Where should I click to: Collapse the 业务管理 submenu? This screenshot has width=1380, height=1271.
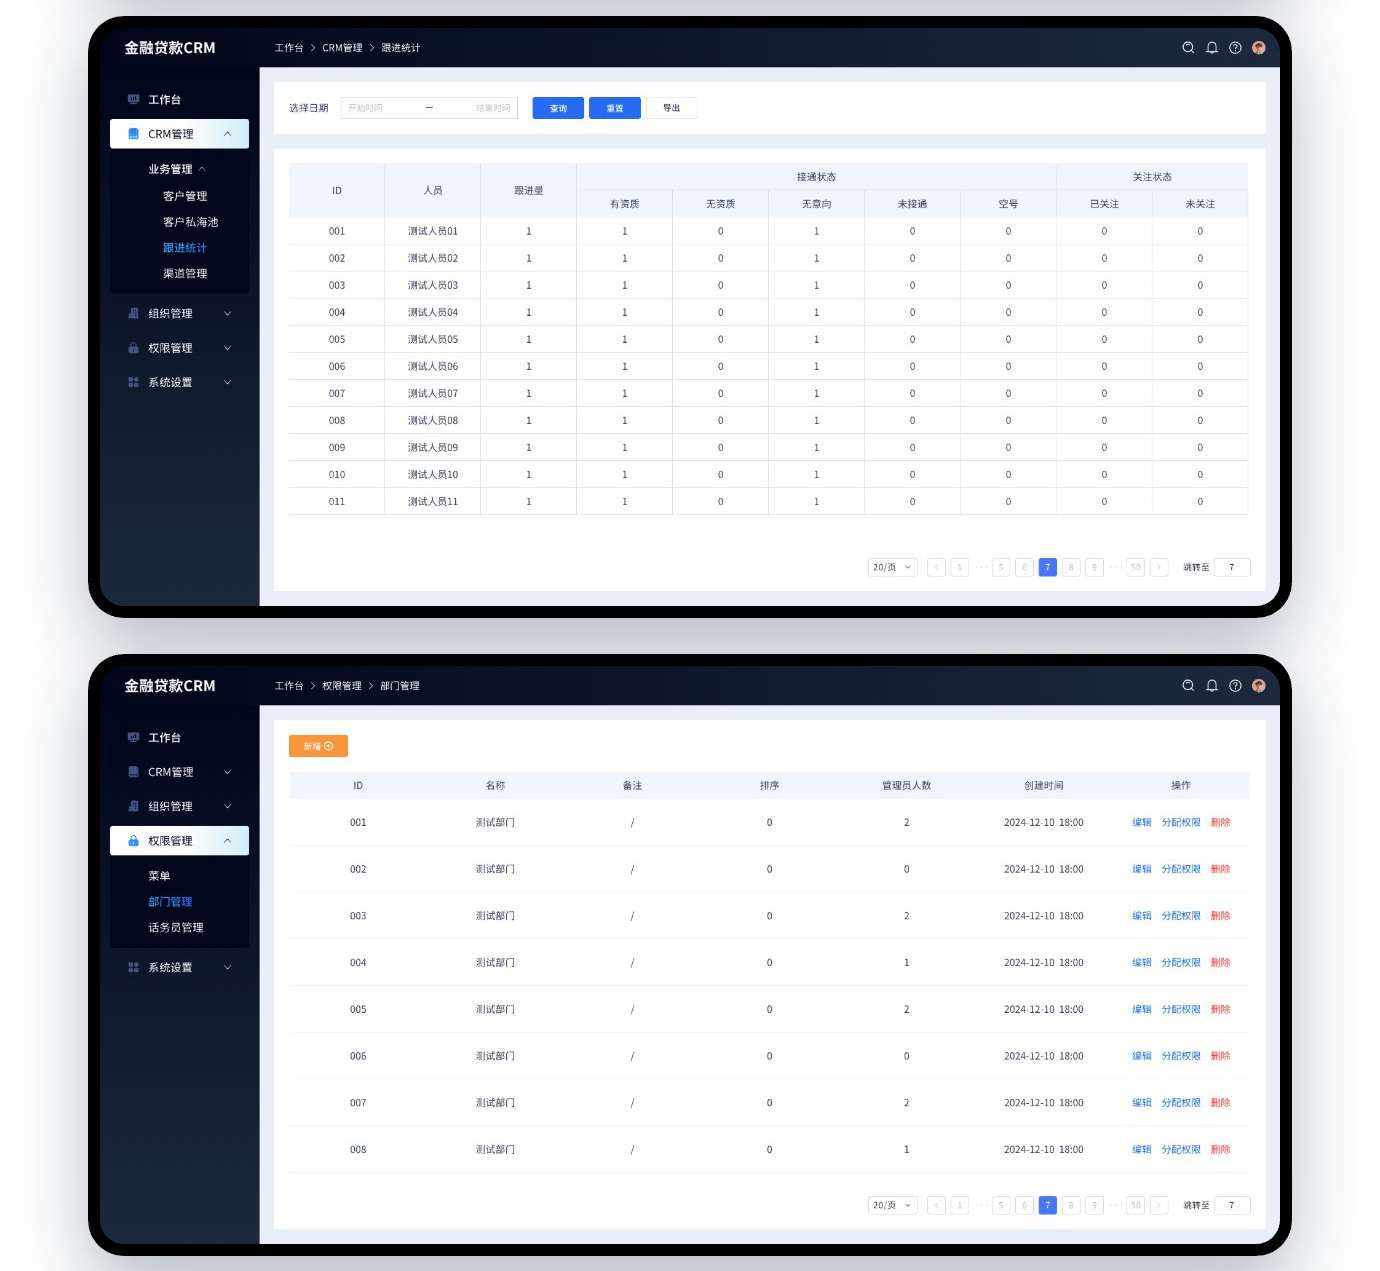click(202, 169)
